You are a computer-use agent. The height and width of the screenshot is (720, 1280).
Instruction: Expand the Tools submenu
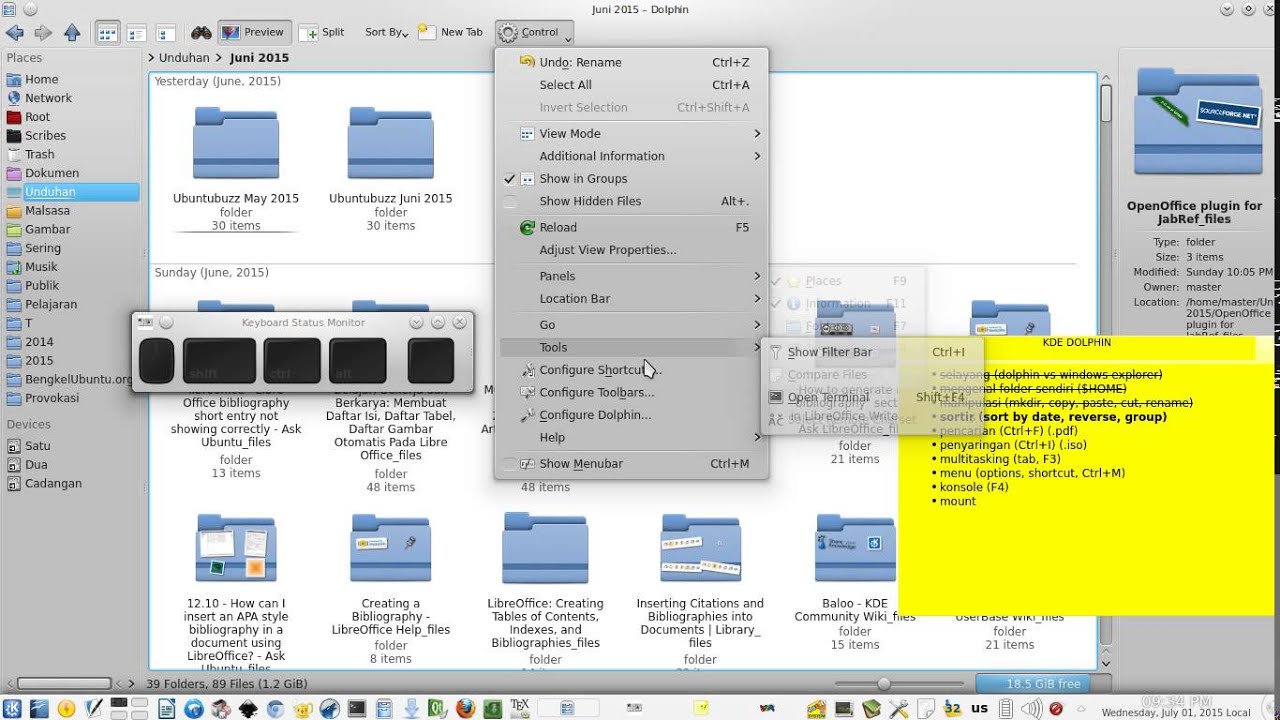tap(632, 347)
